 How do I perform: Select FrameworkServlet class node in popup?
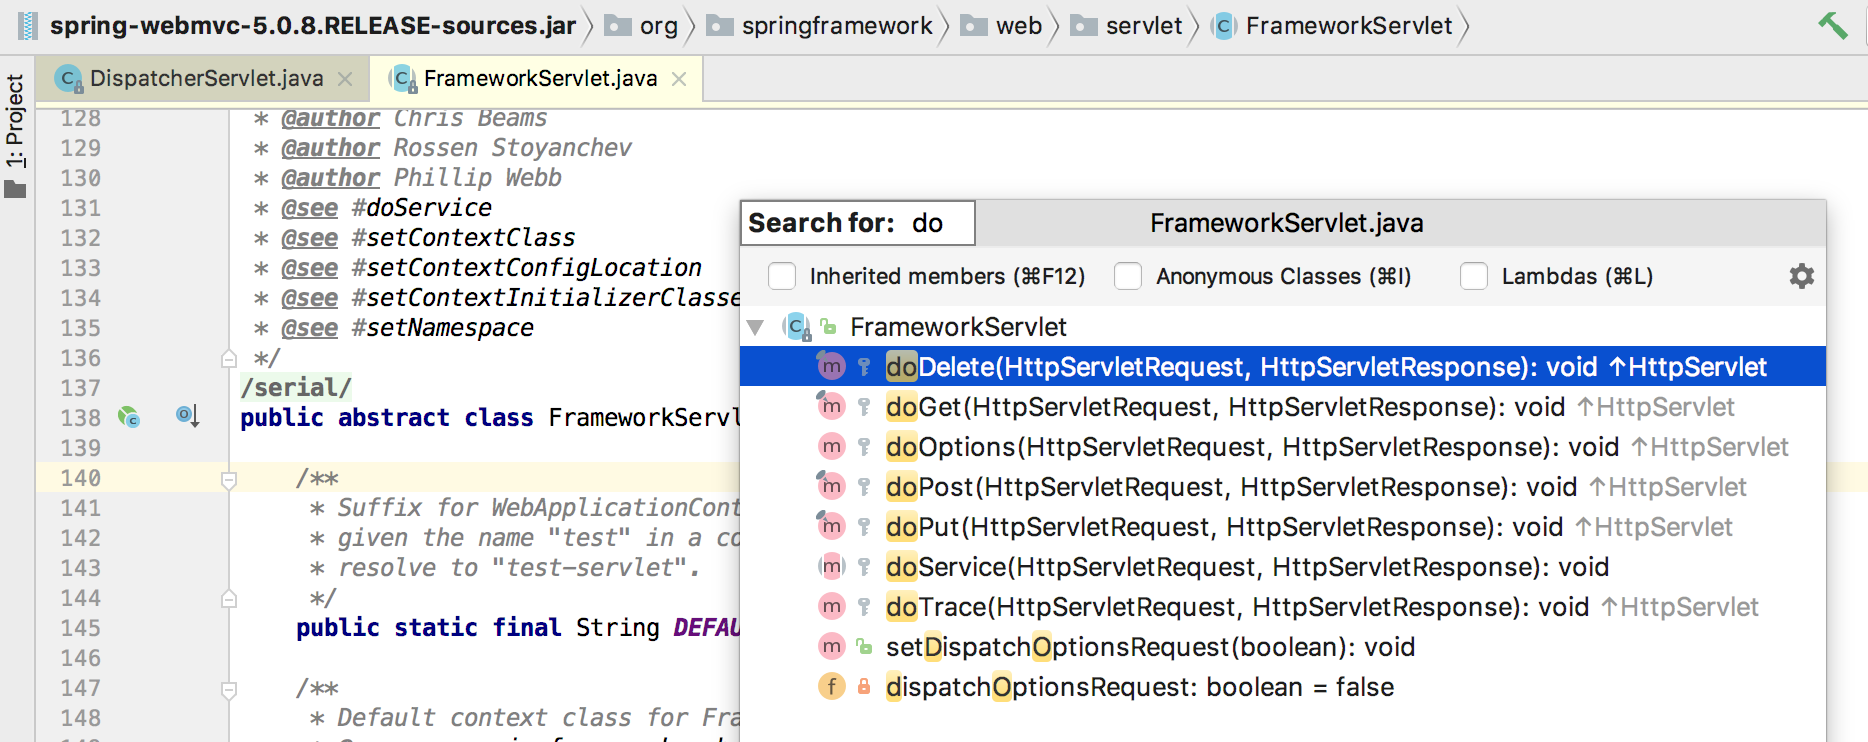click(x=1283, y=327)
